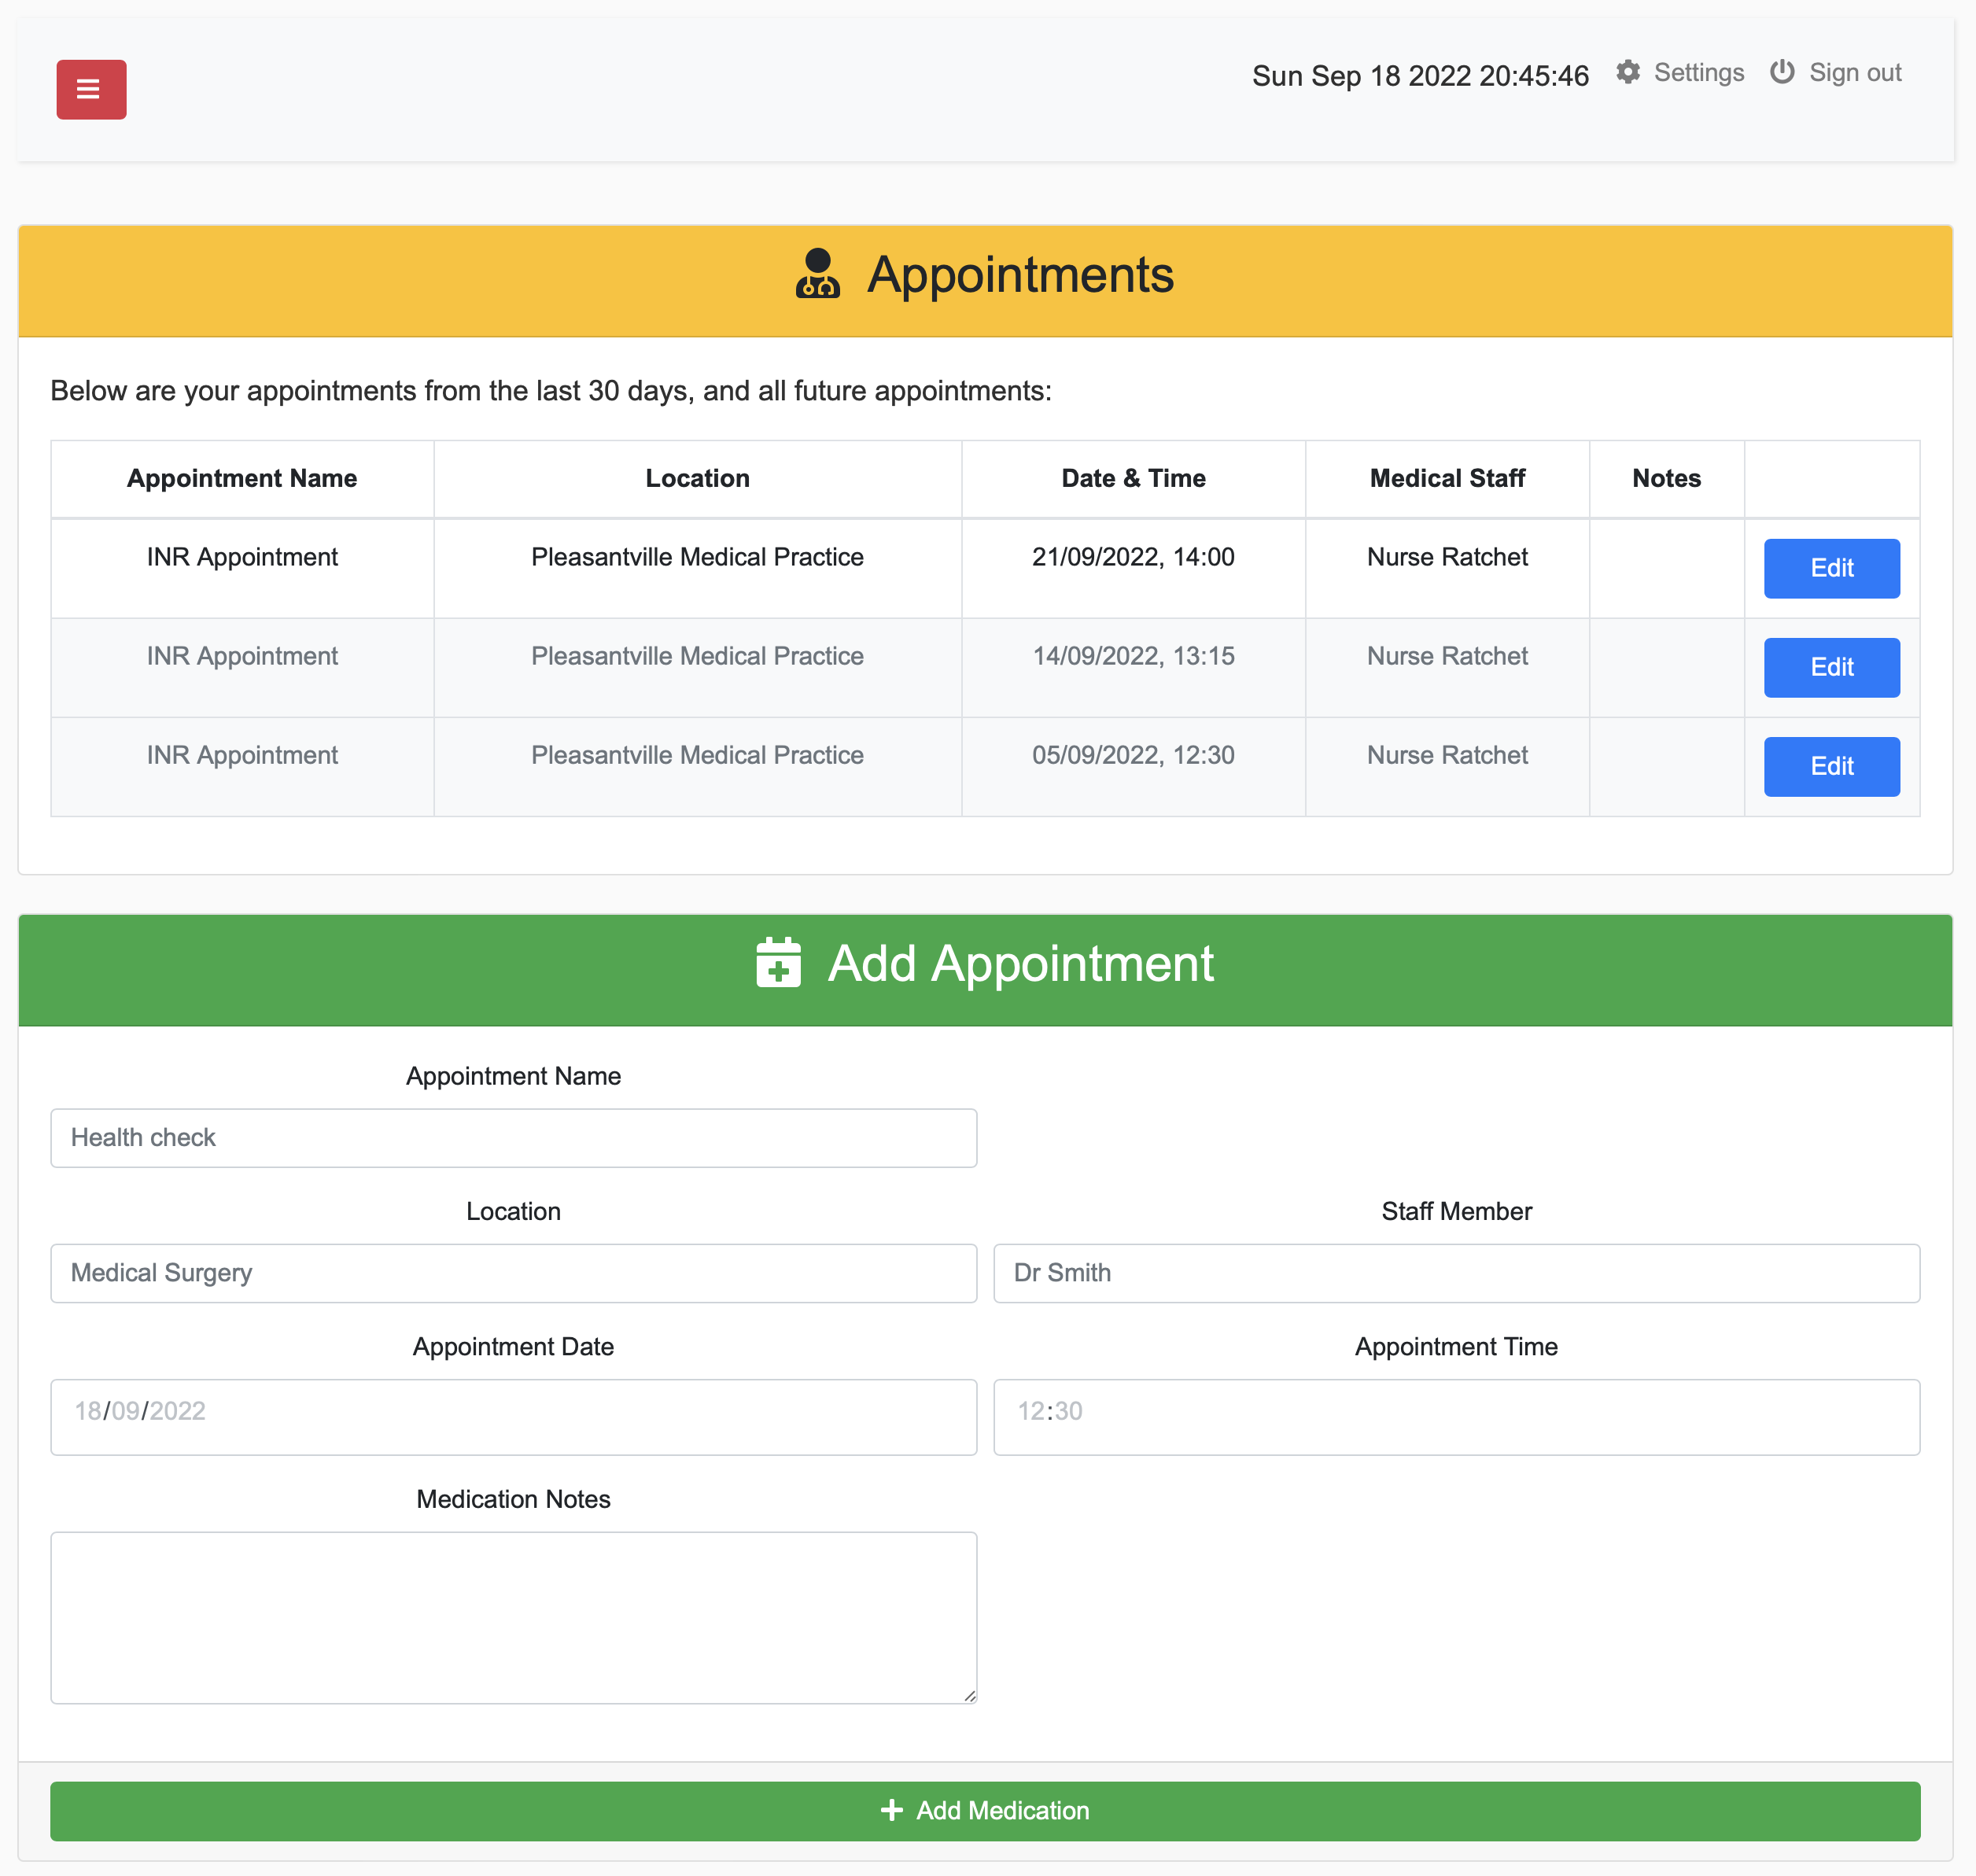
Task: Click Pleasantville Medical Practice in 05/09/2022 row
Action: tap(697, 755)
